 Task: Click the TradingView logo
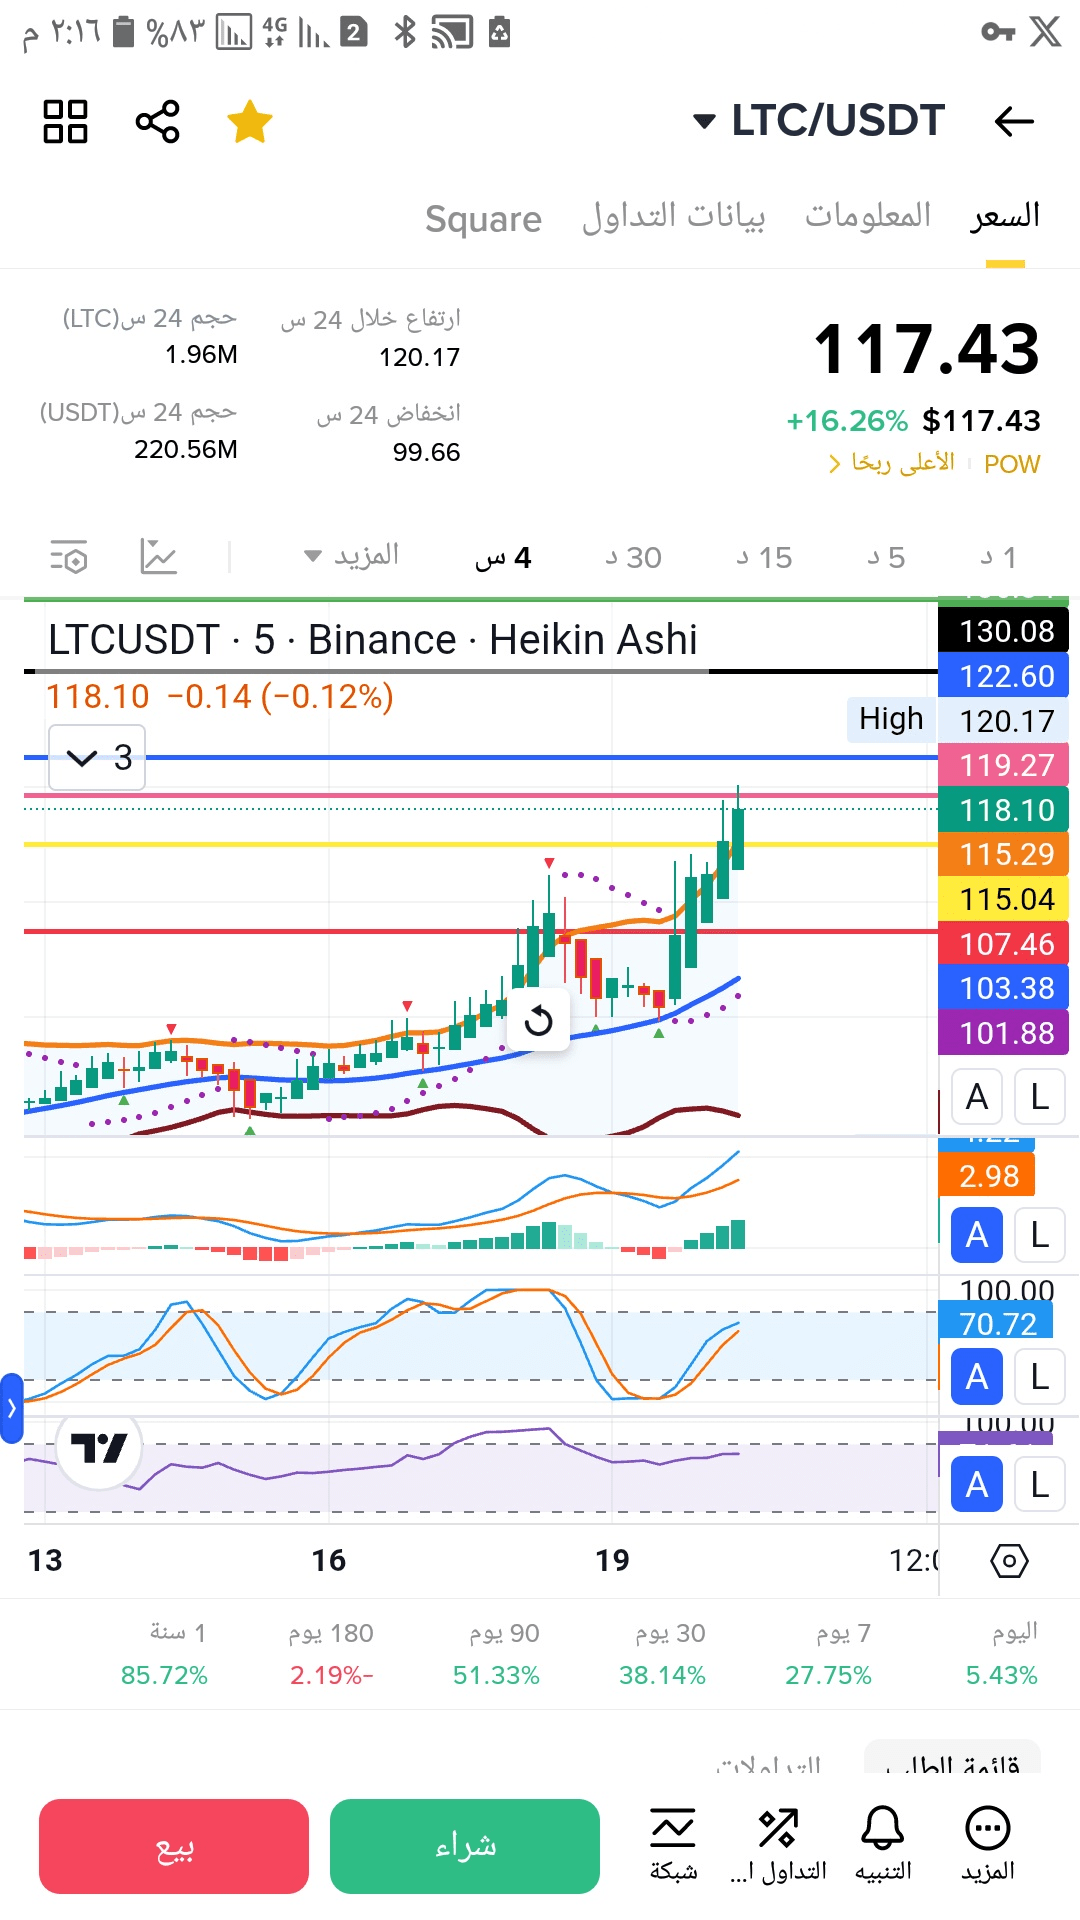click(99, 1447)
